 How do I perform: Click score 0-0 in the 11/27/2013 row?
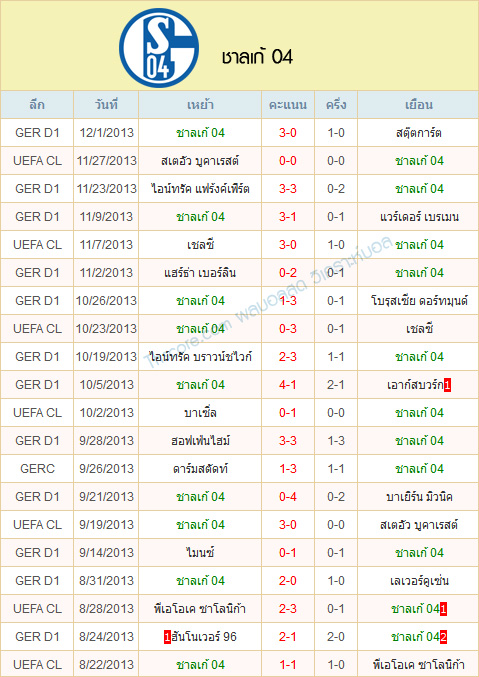(288, 161)
